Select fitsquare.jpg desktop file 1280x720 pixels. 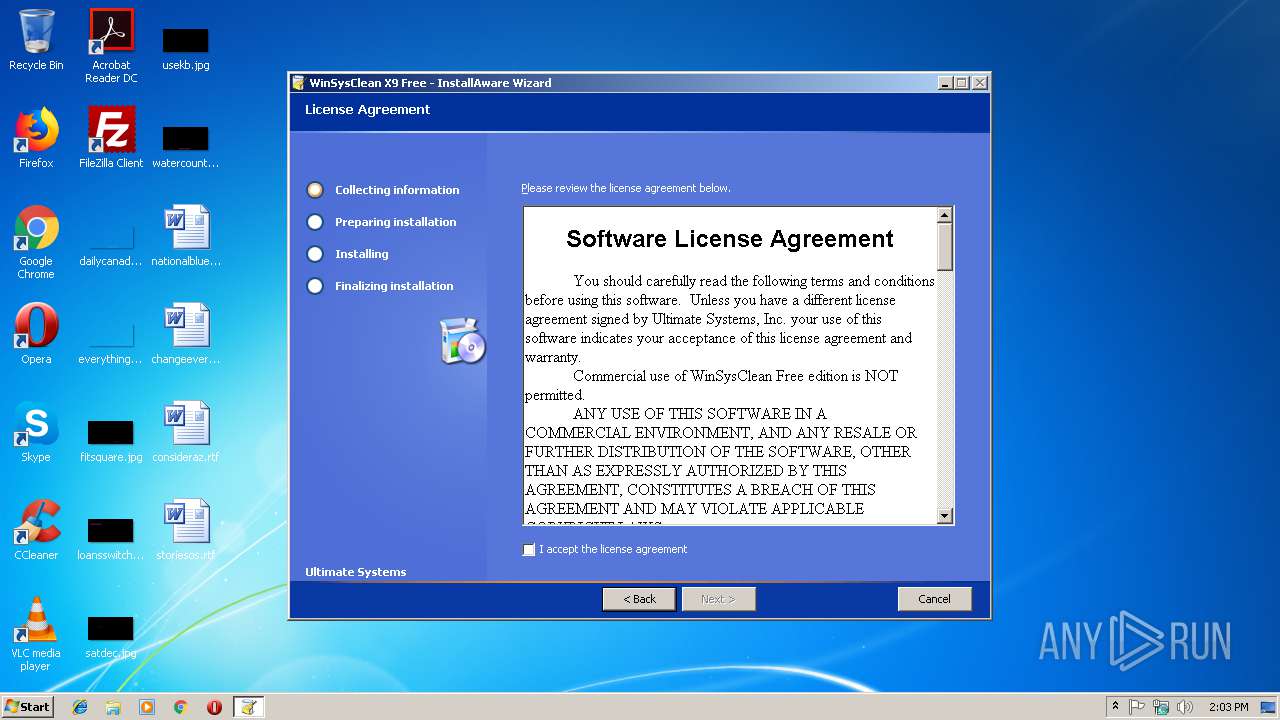(x=111, y=442)
